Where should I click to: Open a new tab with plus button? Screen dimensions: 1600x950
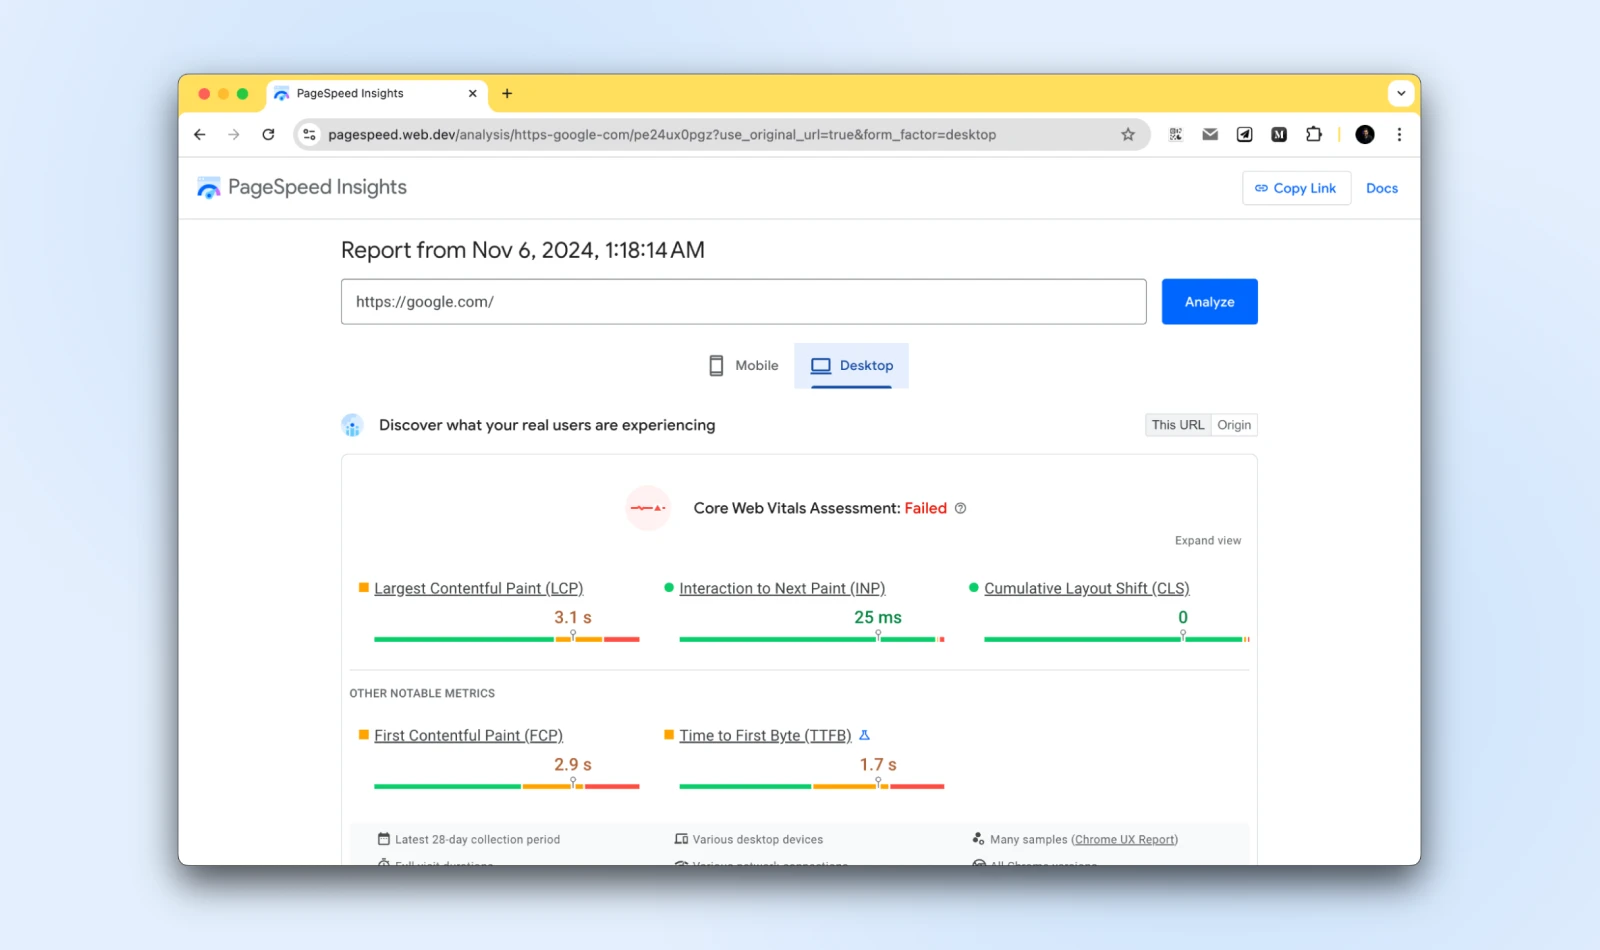[x=507, y=93]
